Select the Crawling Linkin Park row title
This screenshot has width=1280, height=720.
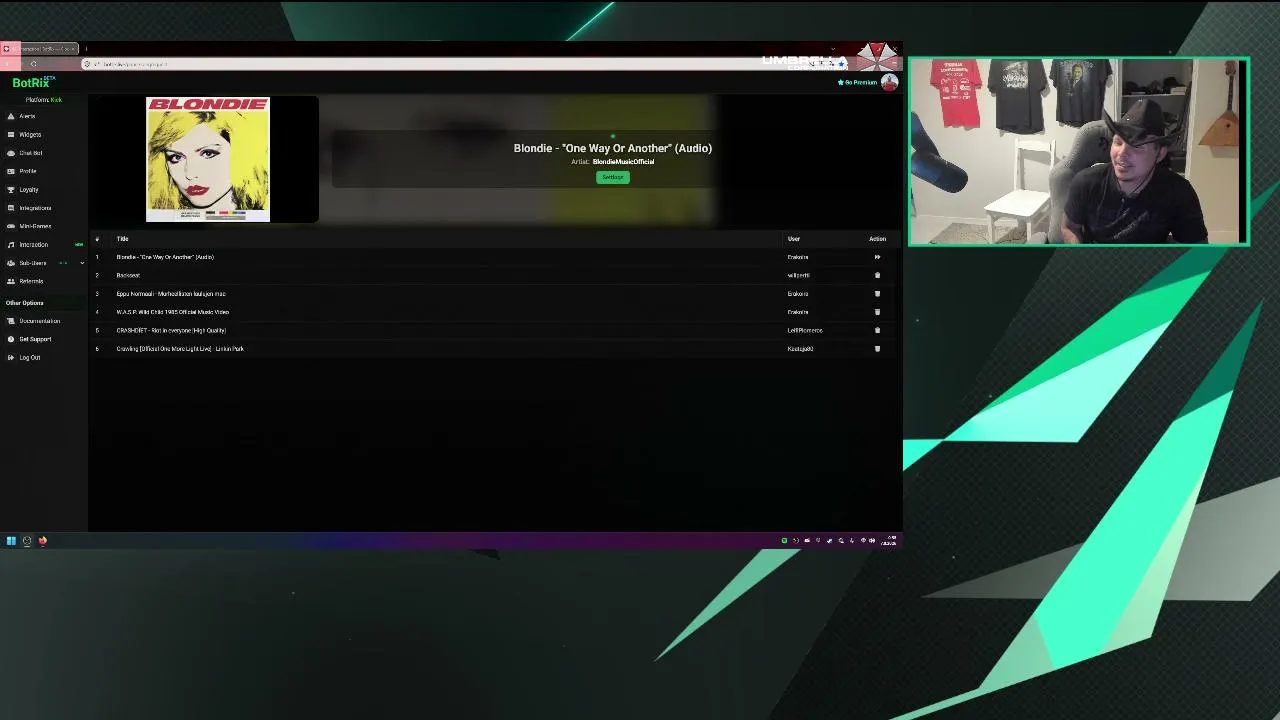click(180, 349)
